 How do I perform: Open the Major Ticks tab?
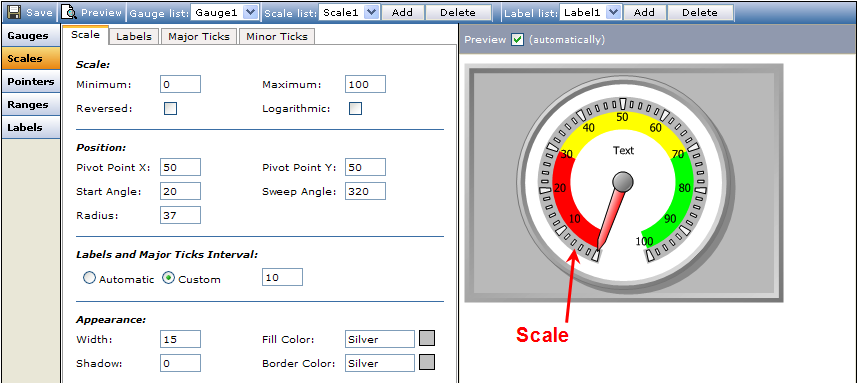[x=199, y=37]
